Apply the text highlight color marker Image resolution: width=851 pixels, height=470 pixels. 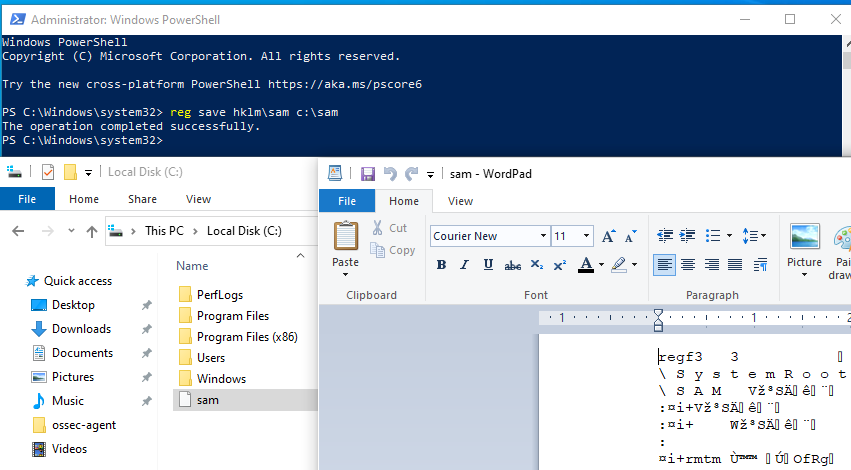(x=619, y=265)
